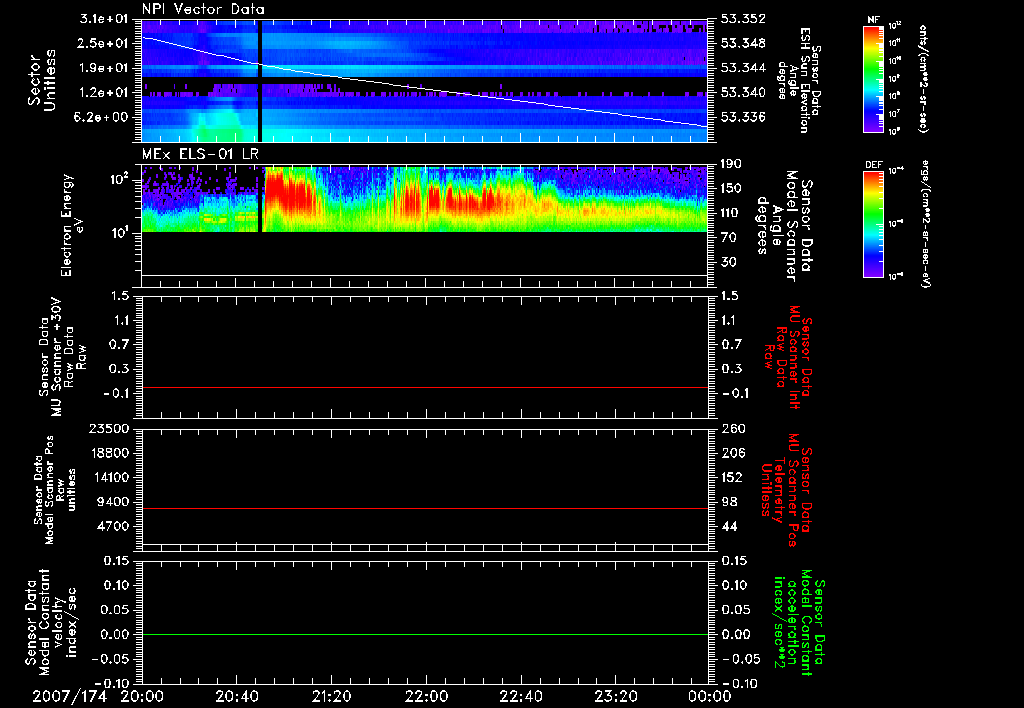Screen dimensions: 1024x708
Task: Click the '98' telemetry axis tick
Action: tap(728, 502)
